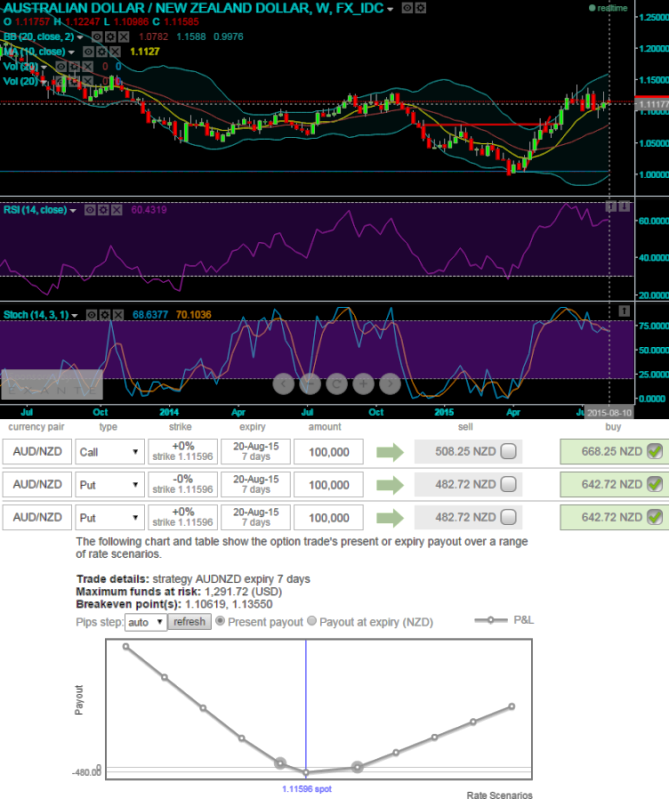669x799 pixels.
Task: Expand the RSI (14, close) indicator menu
Action: 73,211
